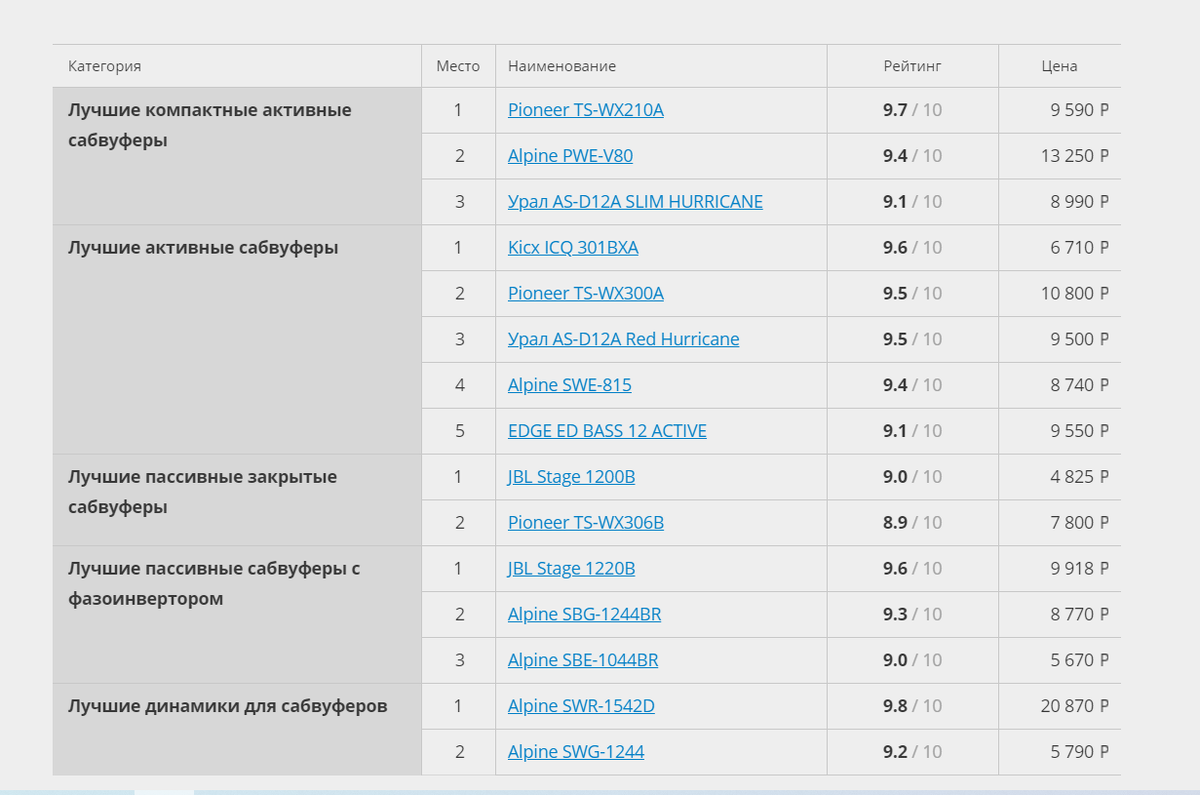
Task: Click the Цена column header
Action: [x=1059, y=66]
